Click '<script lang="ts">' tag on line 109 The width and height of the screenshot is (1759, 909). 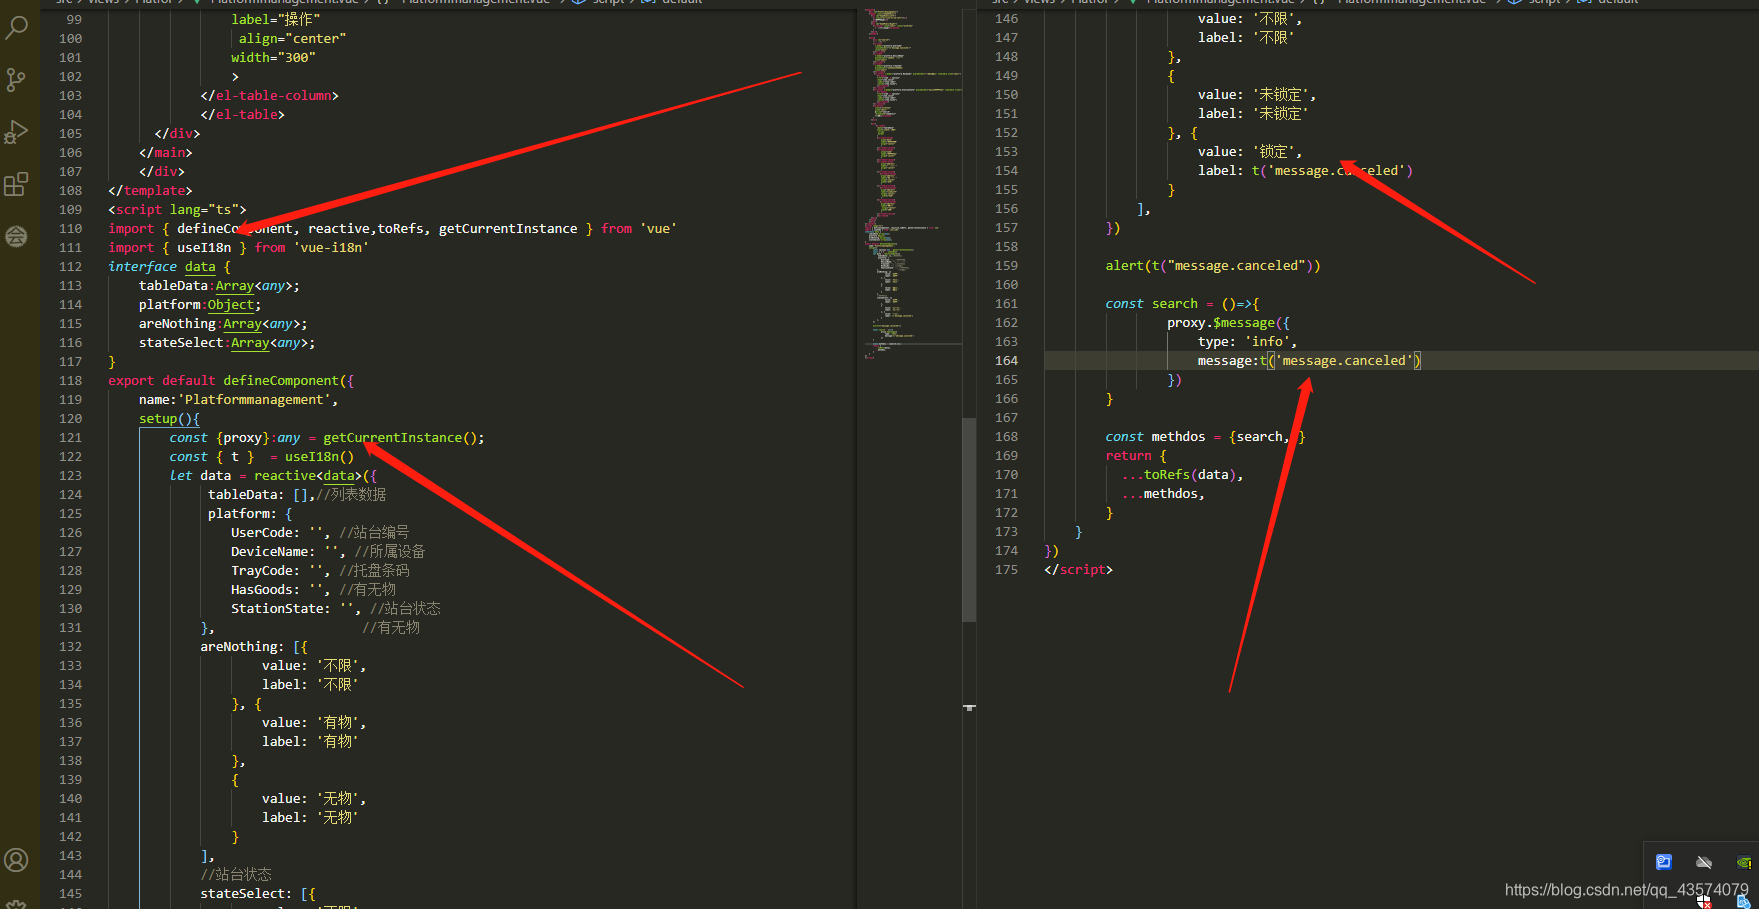[177, 210]
